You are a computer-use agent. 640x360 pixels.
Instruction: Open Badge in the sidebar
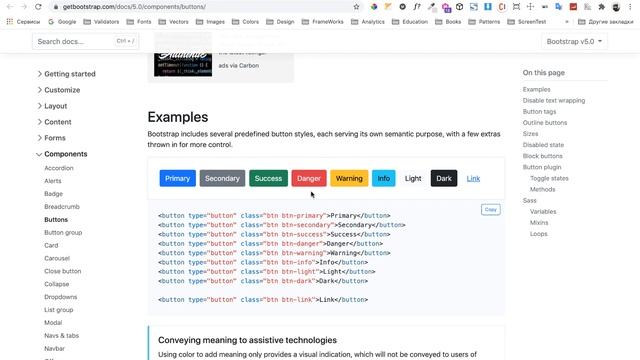(53, 193)
